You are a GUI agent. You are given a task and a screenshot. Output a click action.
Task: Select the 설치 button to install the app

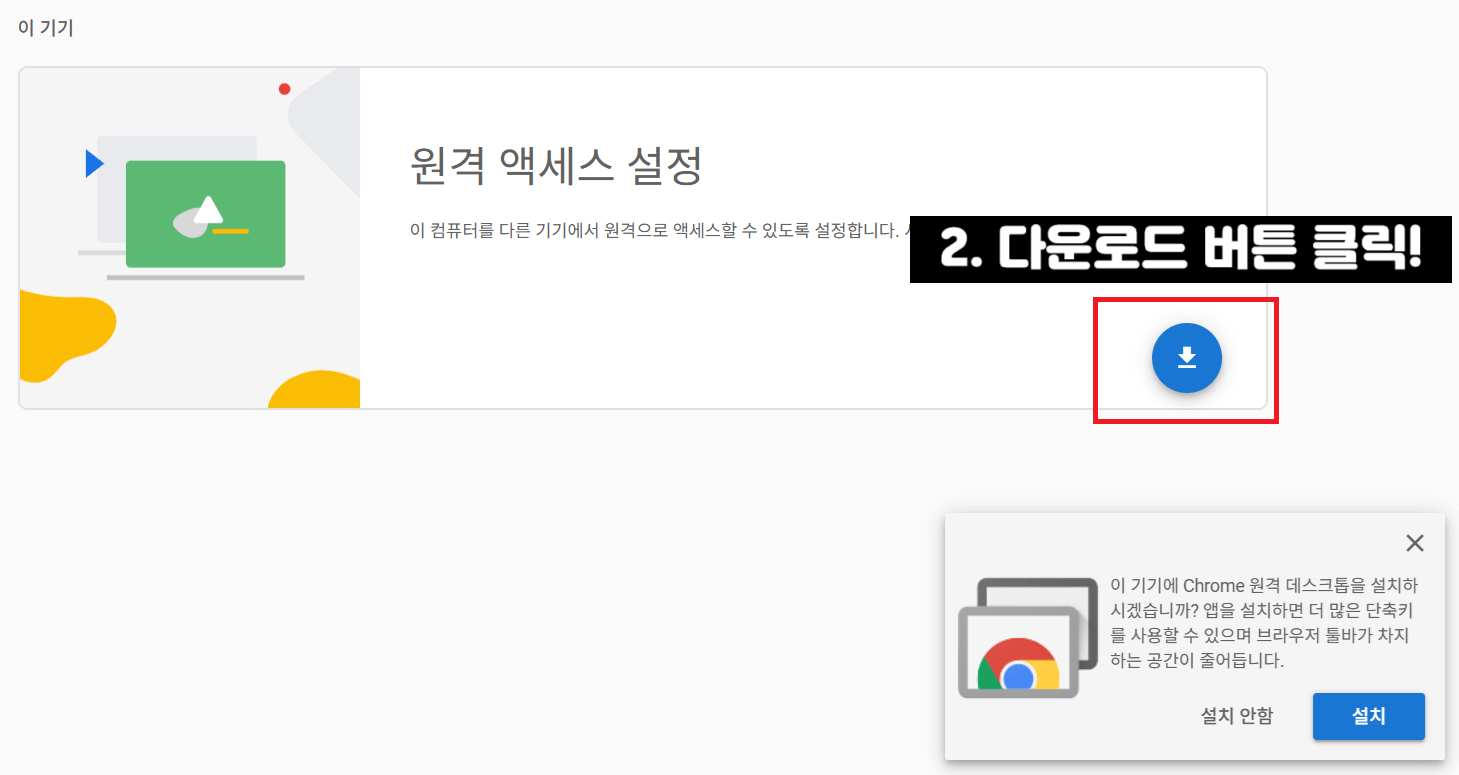pyautogui.click(x=1368, y=716)
